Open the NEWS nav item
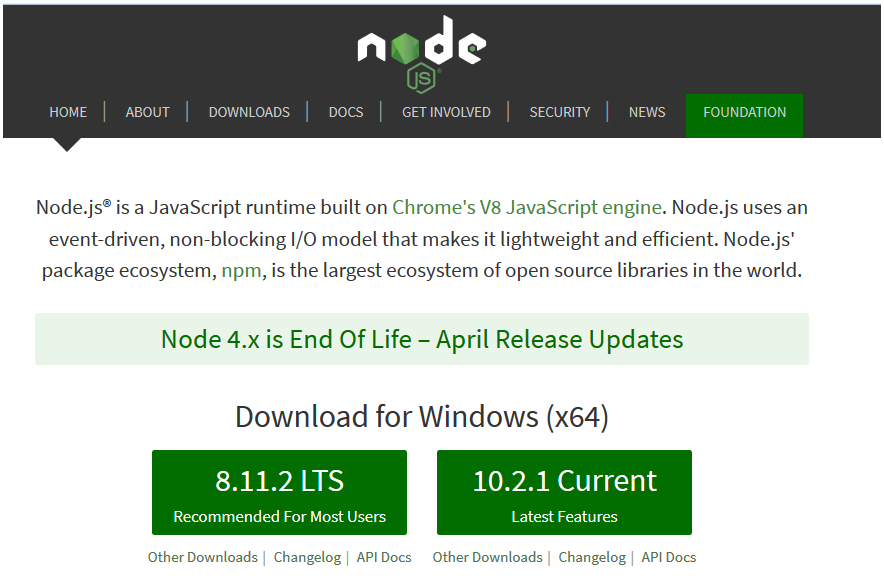The image size is (884, 581). click(647, 112)
